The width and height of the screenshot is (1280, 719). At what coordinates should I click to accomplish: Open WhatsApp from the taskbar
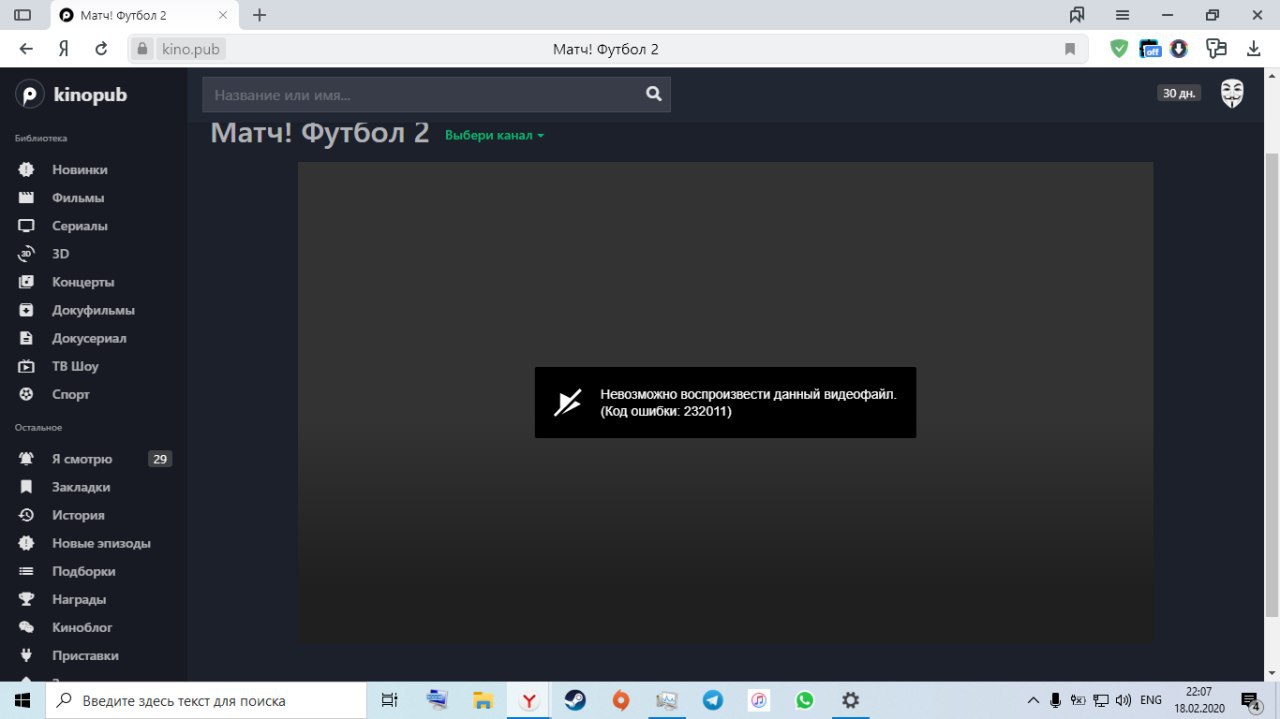pos(805,700)
